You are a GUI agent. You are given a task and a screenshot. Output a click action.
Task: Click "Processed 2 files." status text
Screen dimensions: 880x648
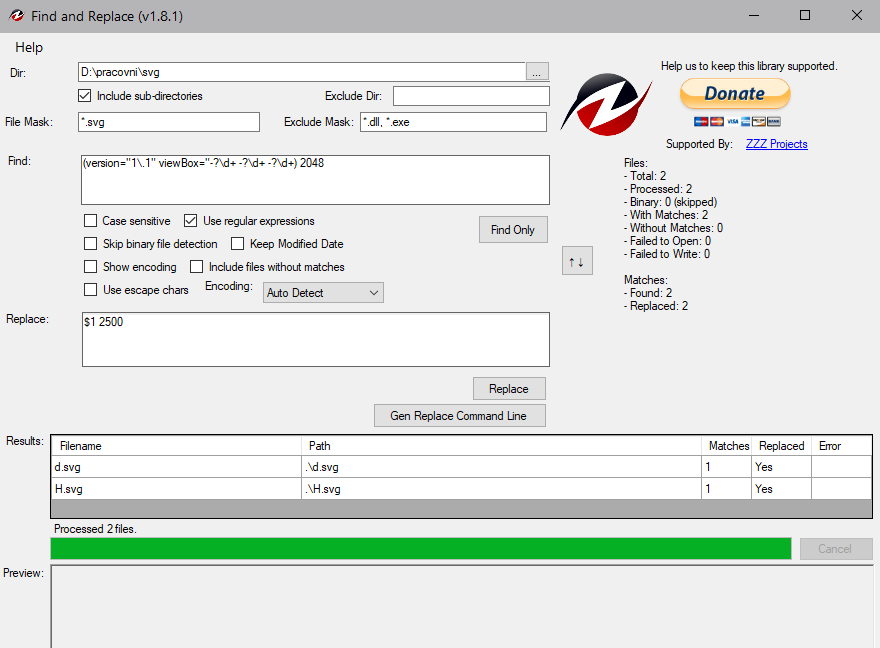(x=95, y=529)
